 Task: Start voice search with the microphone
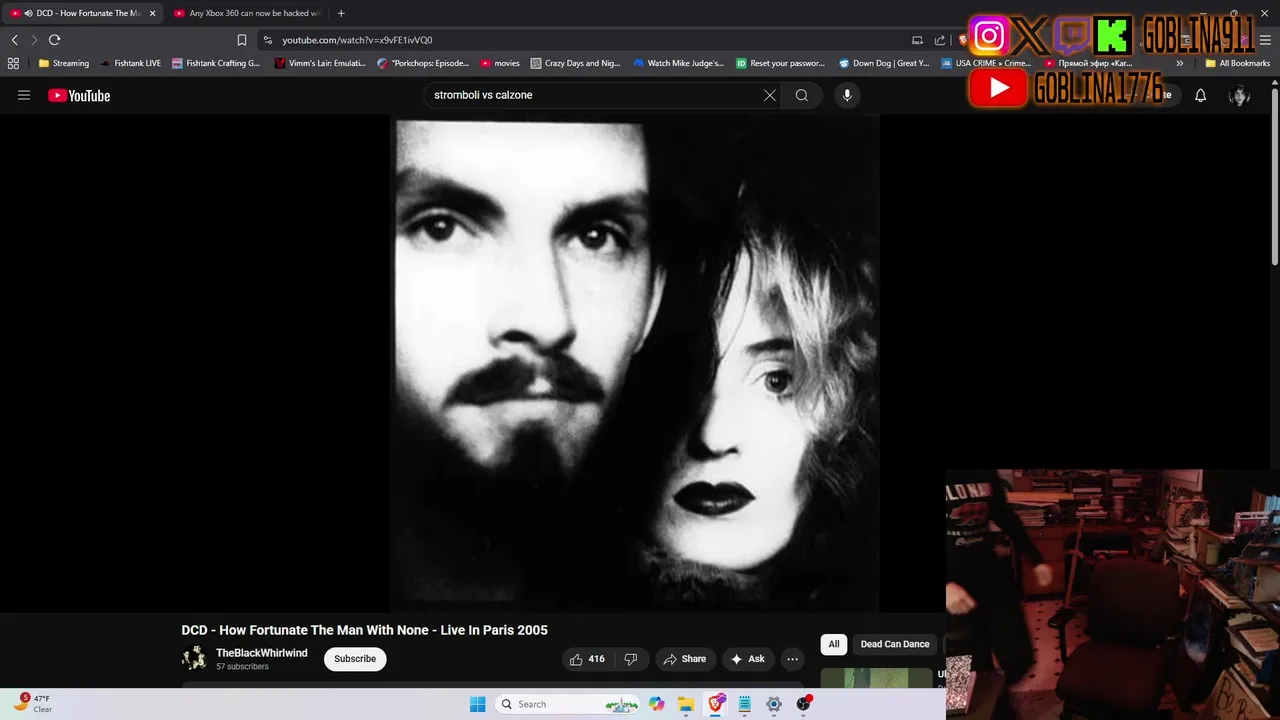coord(847,95)
